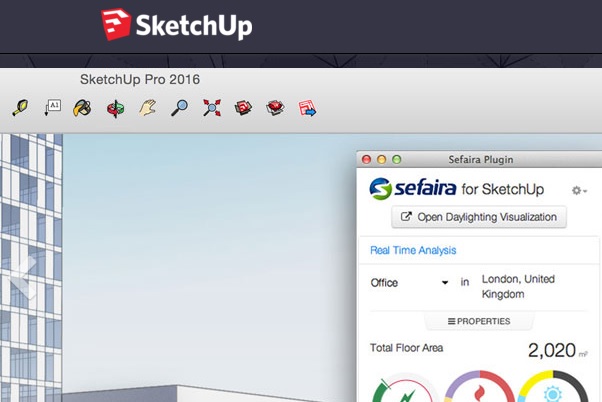Click the London, United Kingdom location
The height and width of the screenshot is (402, 602).
518,286
